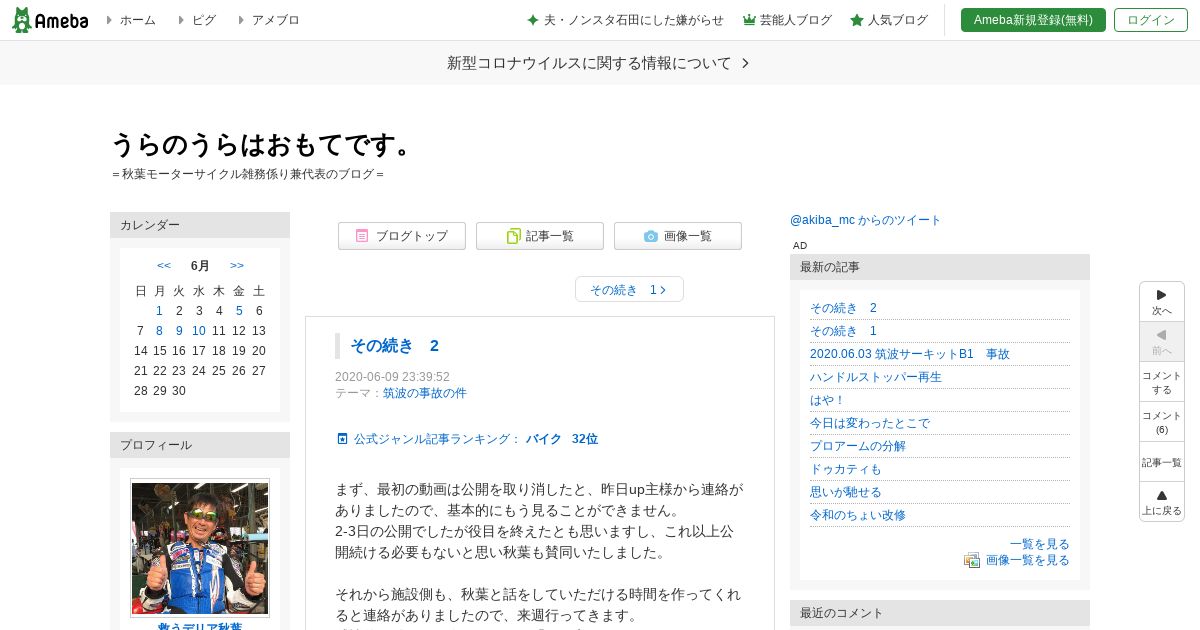This screenshot has height=630, width=1200.
Task: Click コメント(6) floating button
Action: [1162, 422]
